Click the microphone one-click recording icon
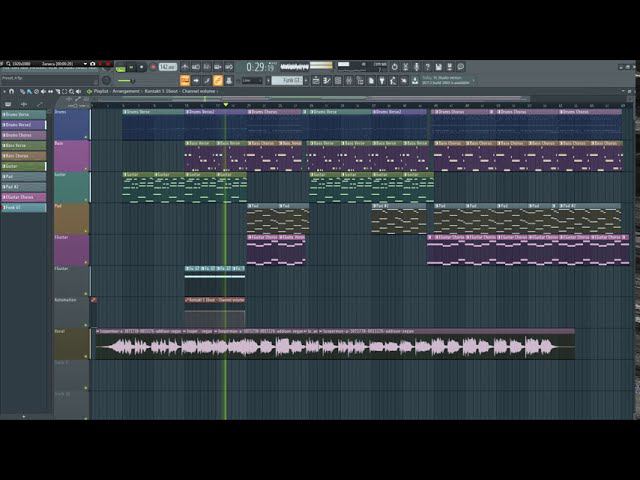 (x=416, y=67)
